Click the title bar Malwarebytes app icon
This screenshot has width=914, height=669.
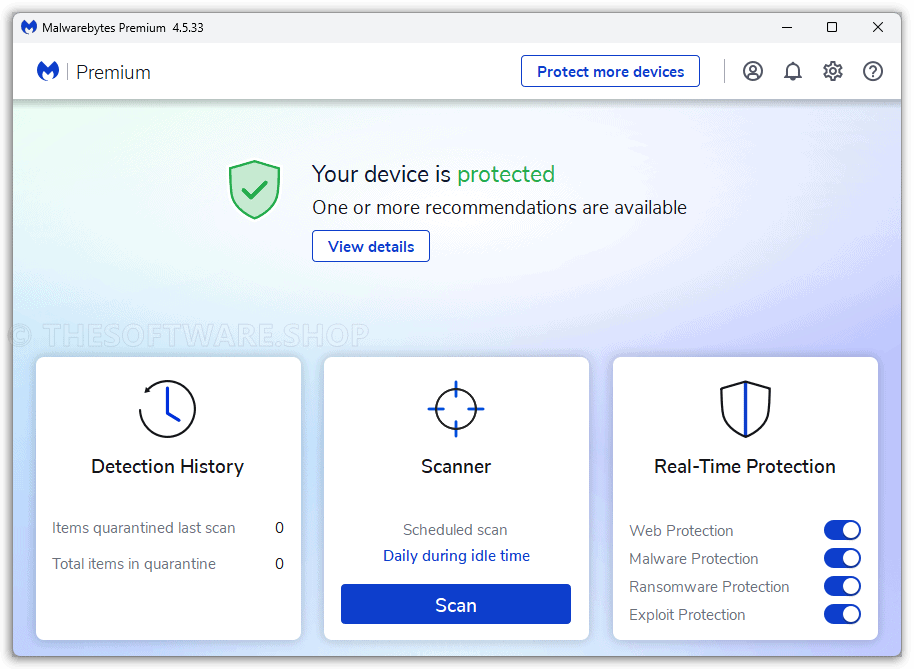29,27
